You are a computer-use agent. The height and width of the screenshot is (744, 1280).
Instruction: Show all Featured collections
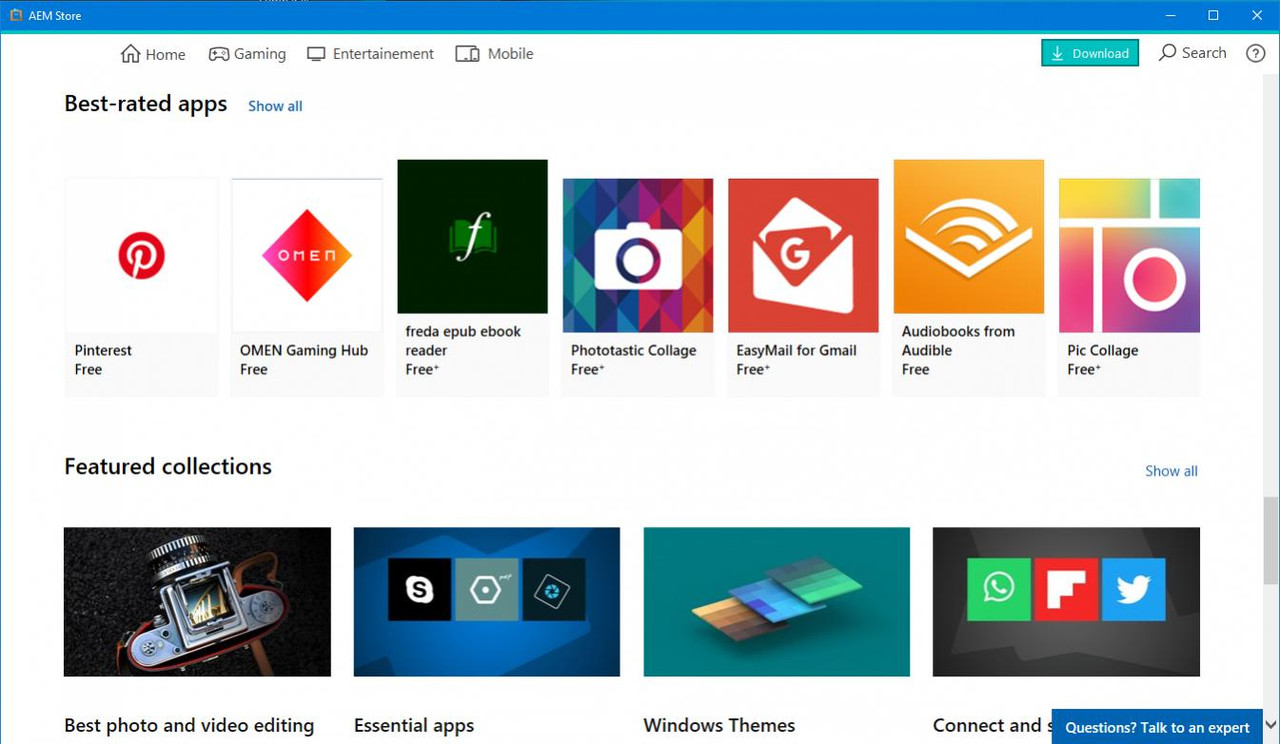pos(1171,471)
